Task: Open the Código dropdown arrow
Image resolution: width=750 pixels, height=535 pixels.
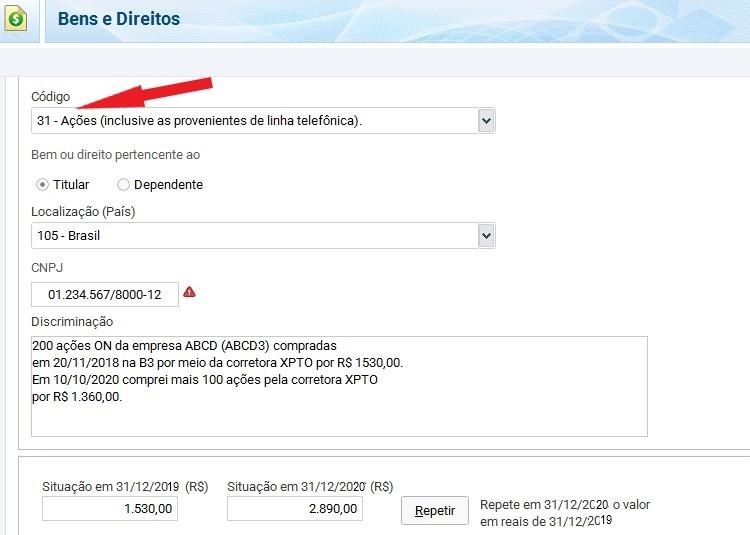Action: pyautogui.click(x=486, y=120)
